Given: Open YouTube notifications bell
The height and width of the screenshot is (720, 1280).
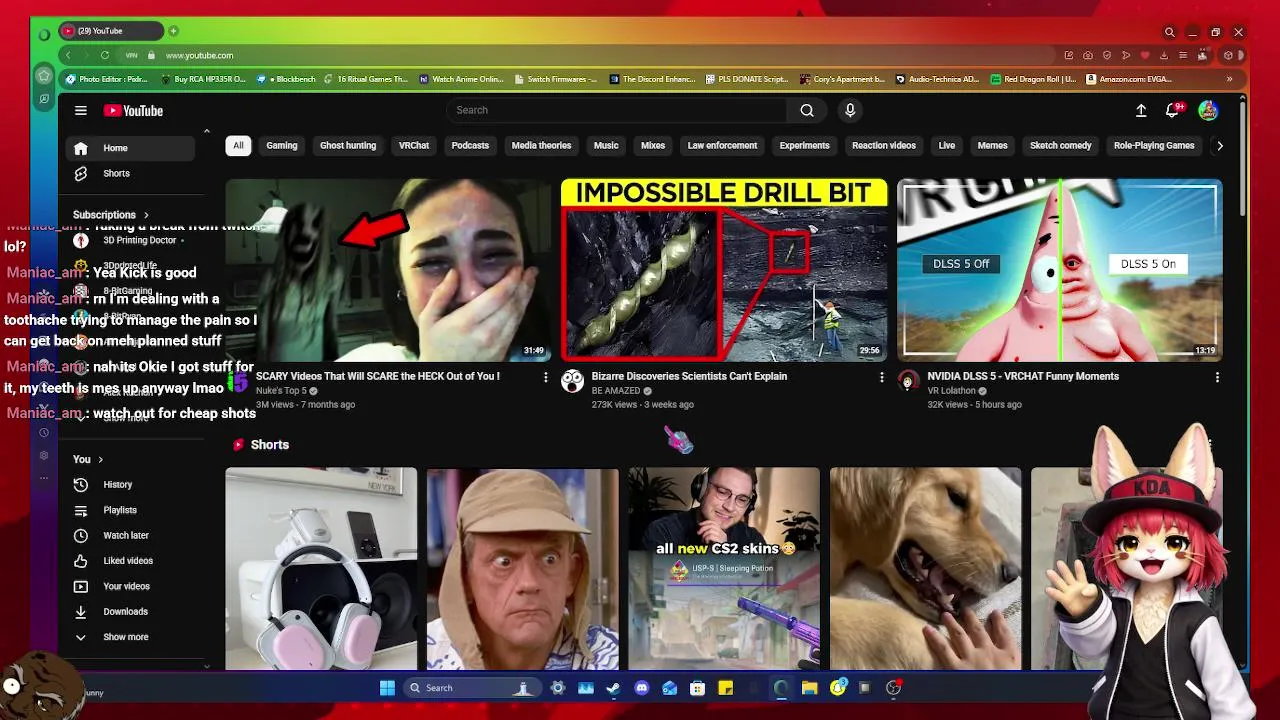Looking at the screenshot, I should point(1173,111).
